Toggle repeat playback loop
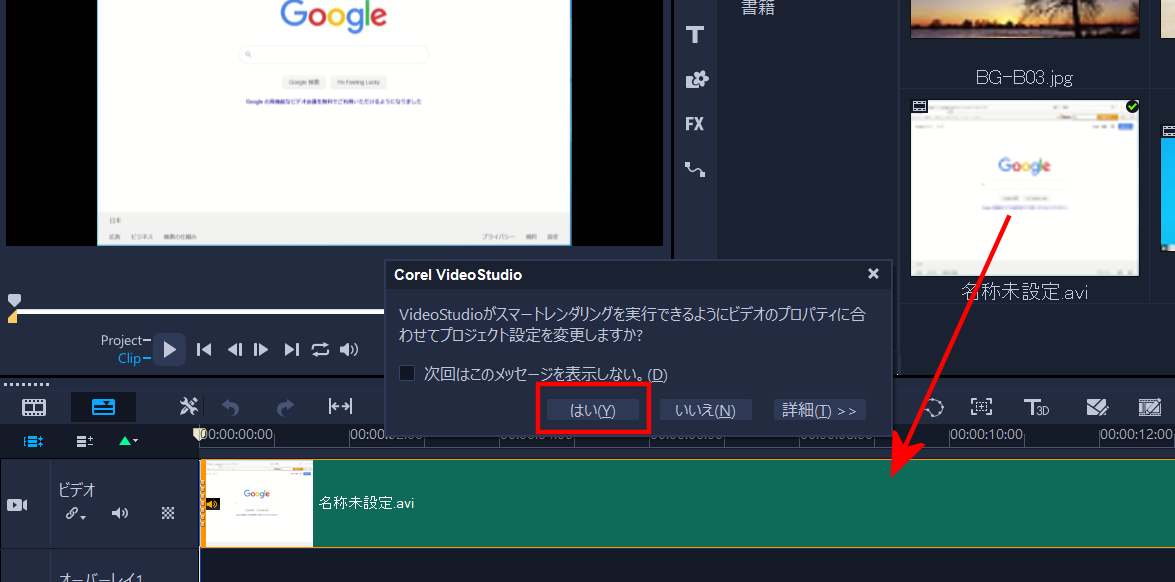 320,349
